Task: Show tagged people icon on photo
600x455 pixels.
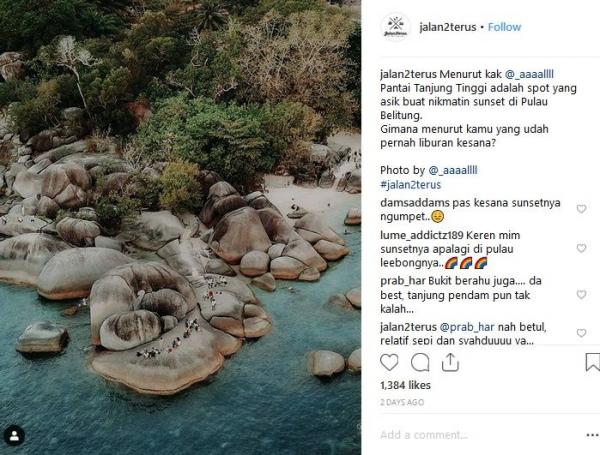Action: tap(14, 437)
